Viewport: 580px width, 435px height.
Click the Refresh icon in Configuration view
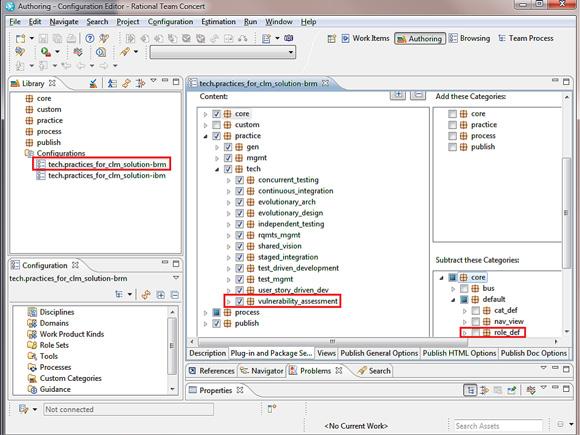pyautogui.click(x=146, y=295)
